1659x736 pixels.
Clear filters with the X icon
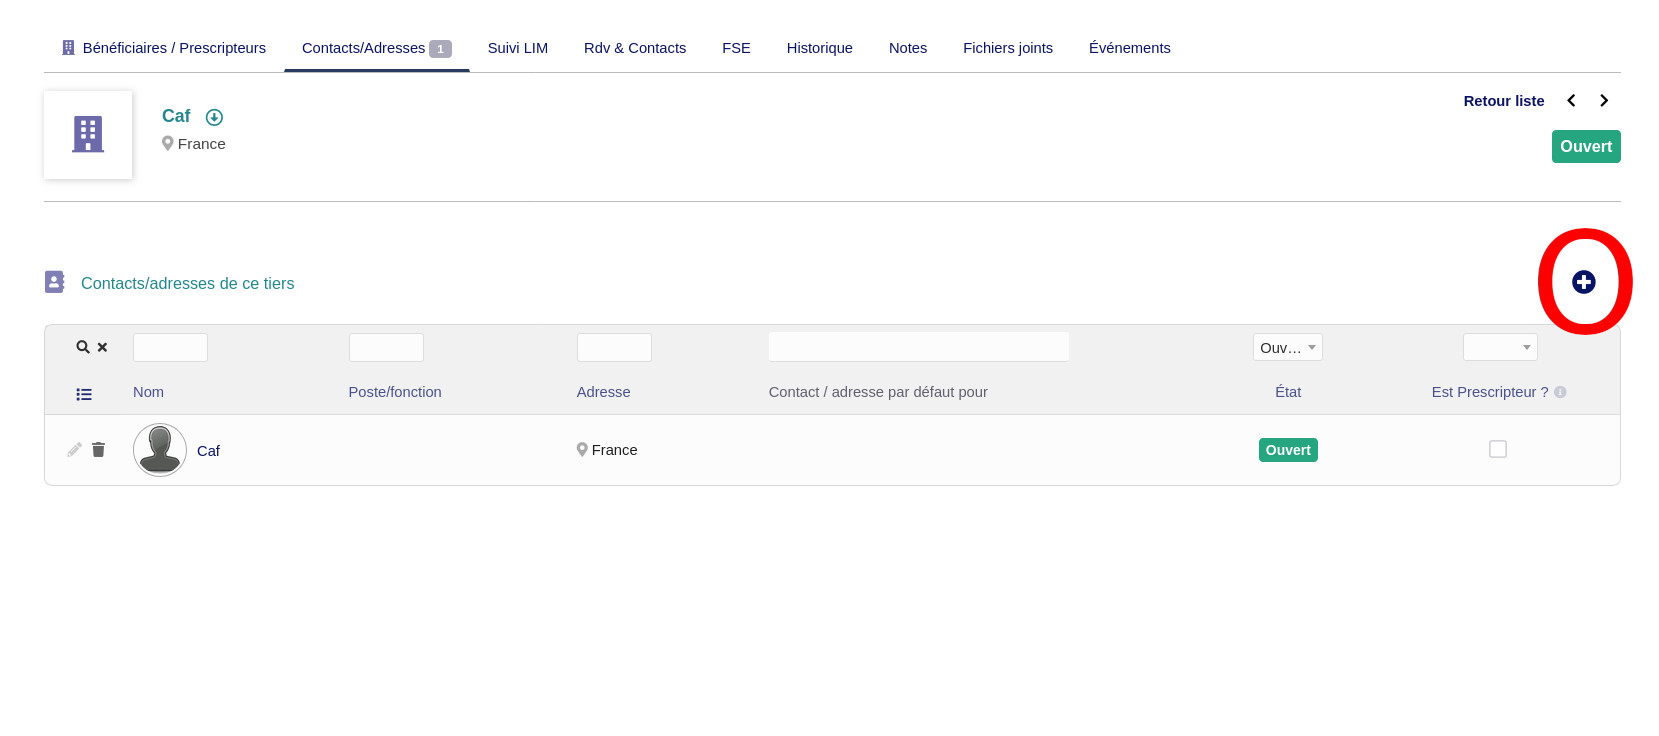click(102, 347)
